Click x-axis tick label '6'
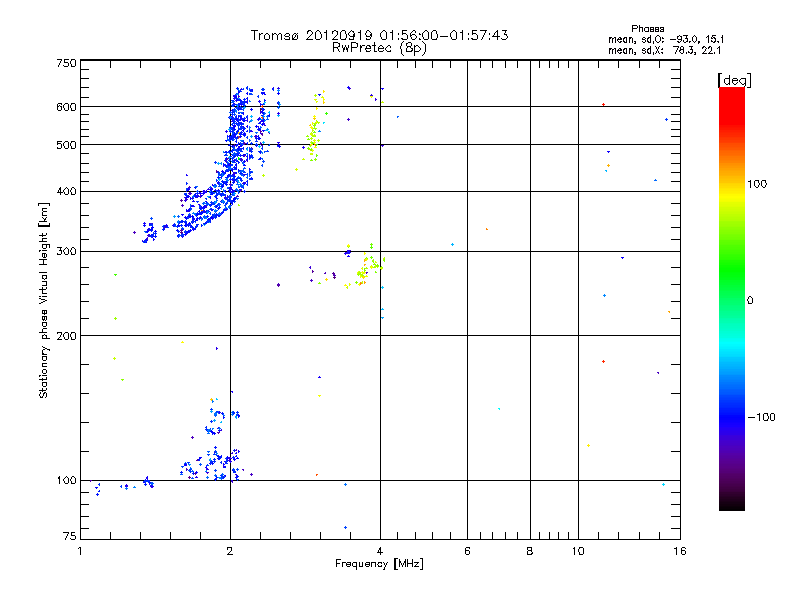Screen dimensions: 800x600 tap(467, 551)
